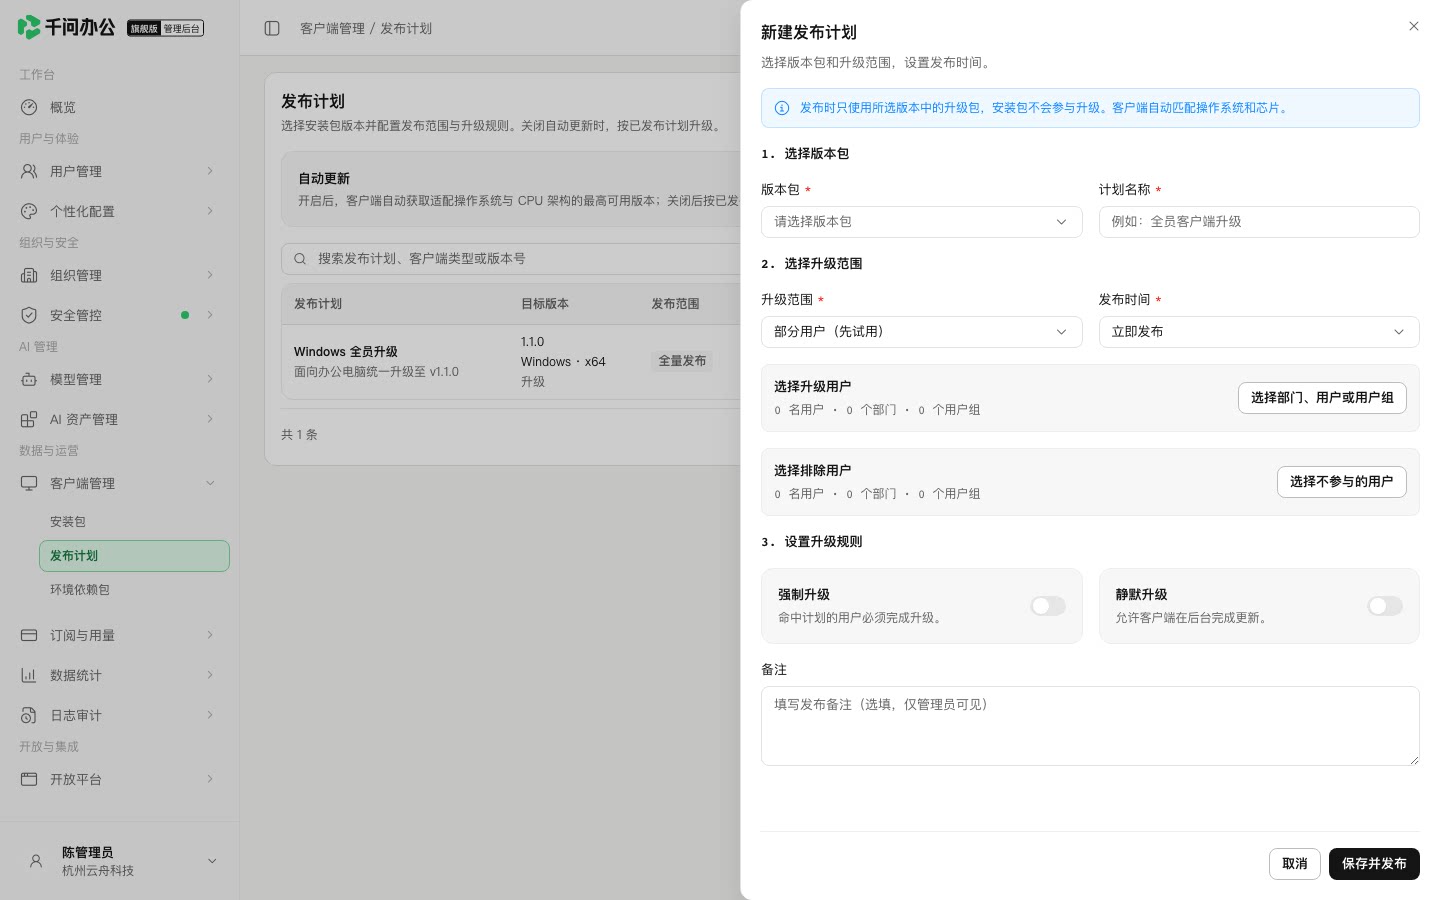Toggle the sidebar collapse icon
The height and width of the screenshot is (900, 1440).
pos(272,28)
